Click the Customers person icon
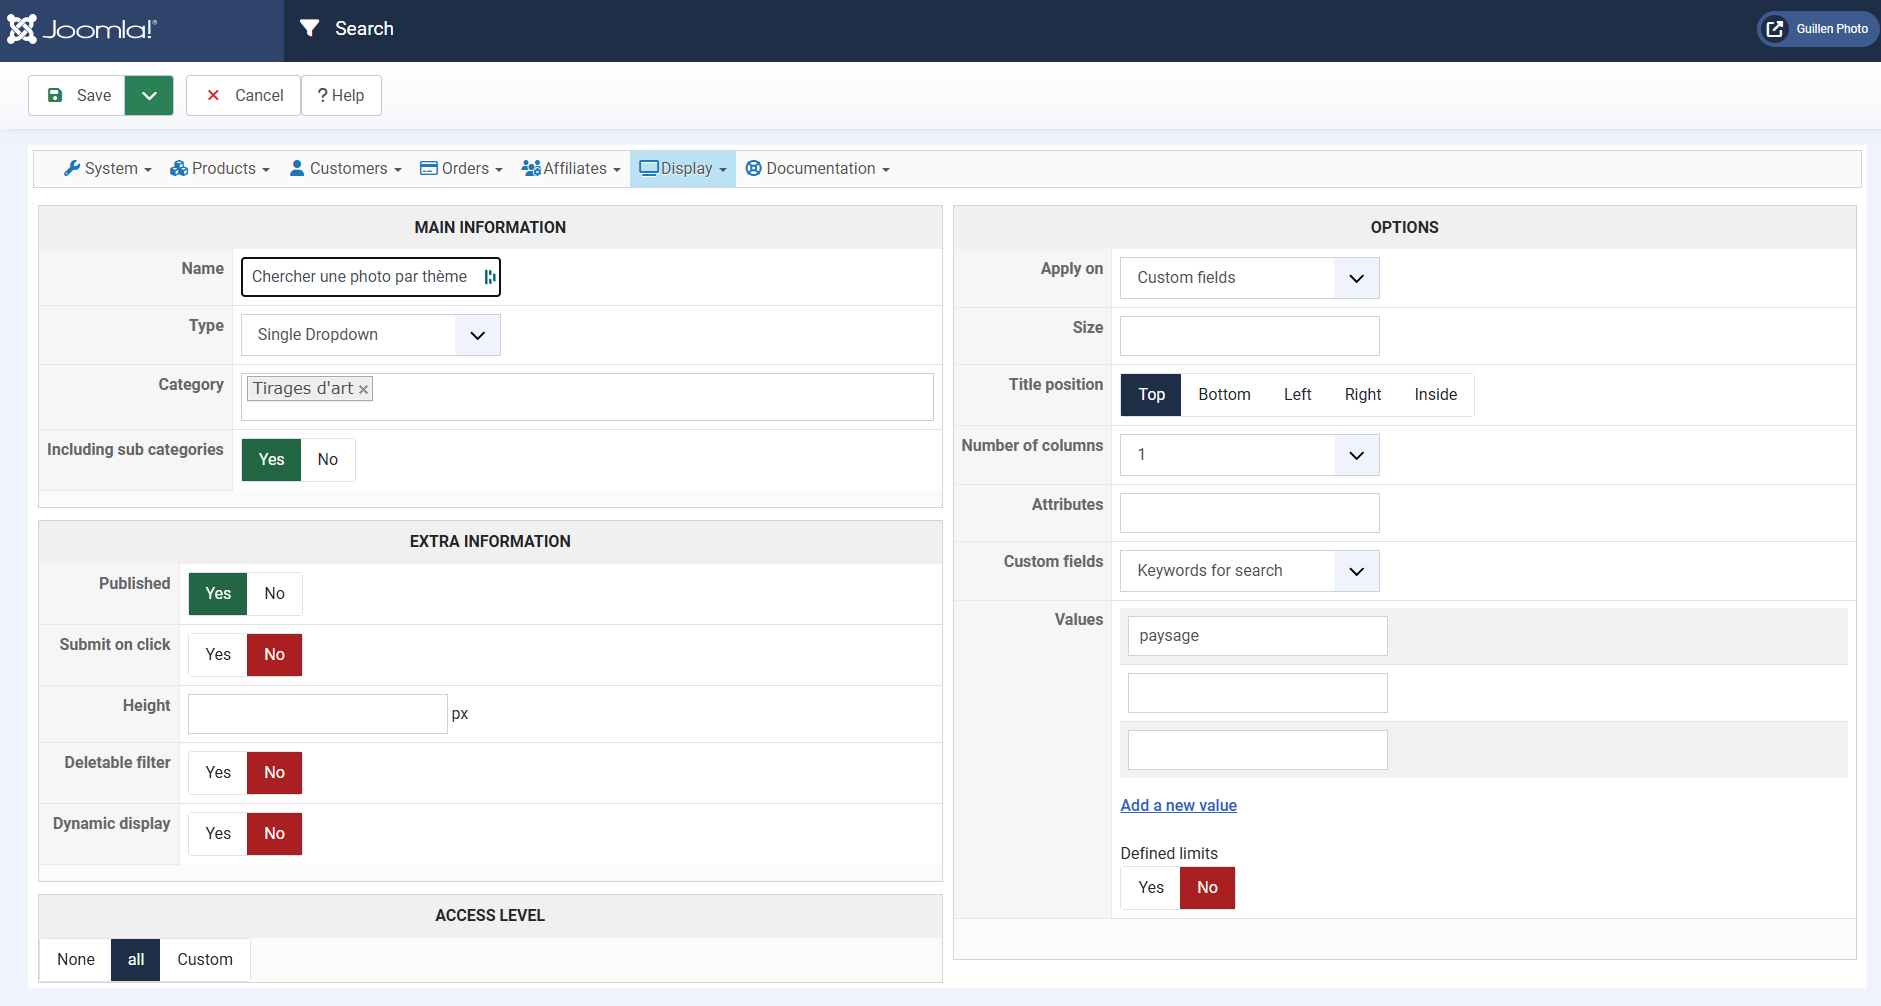1881x1006 pixels. (297, 168)
